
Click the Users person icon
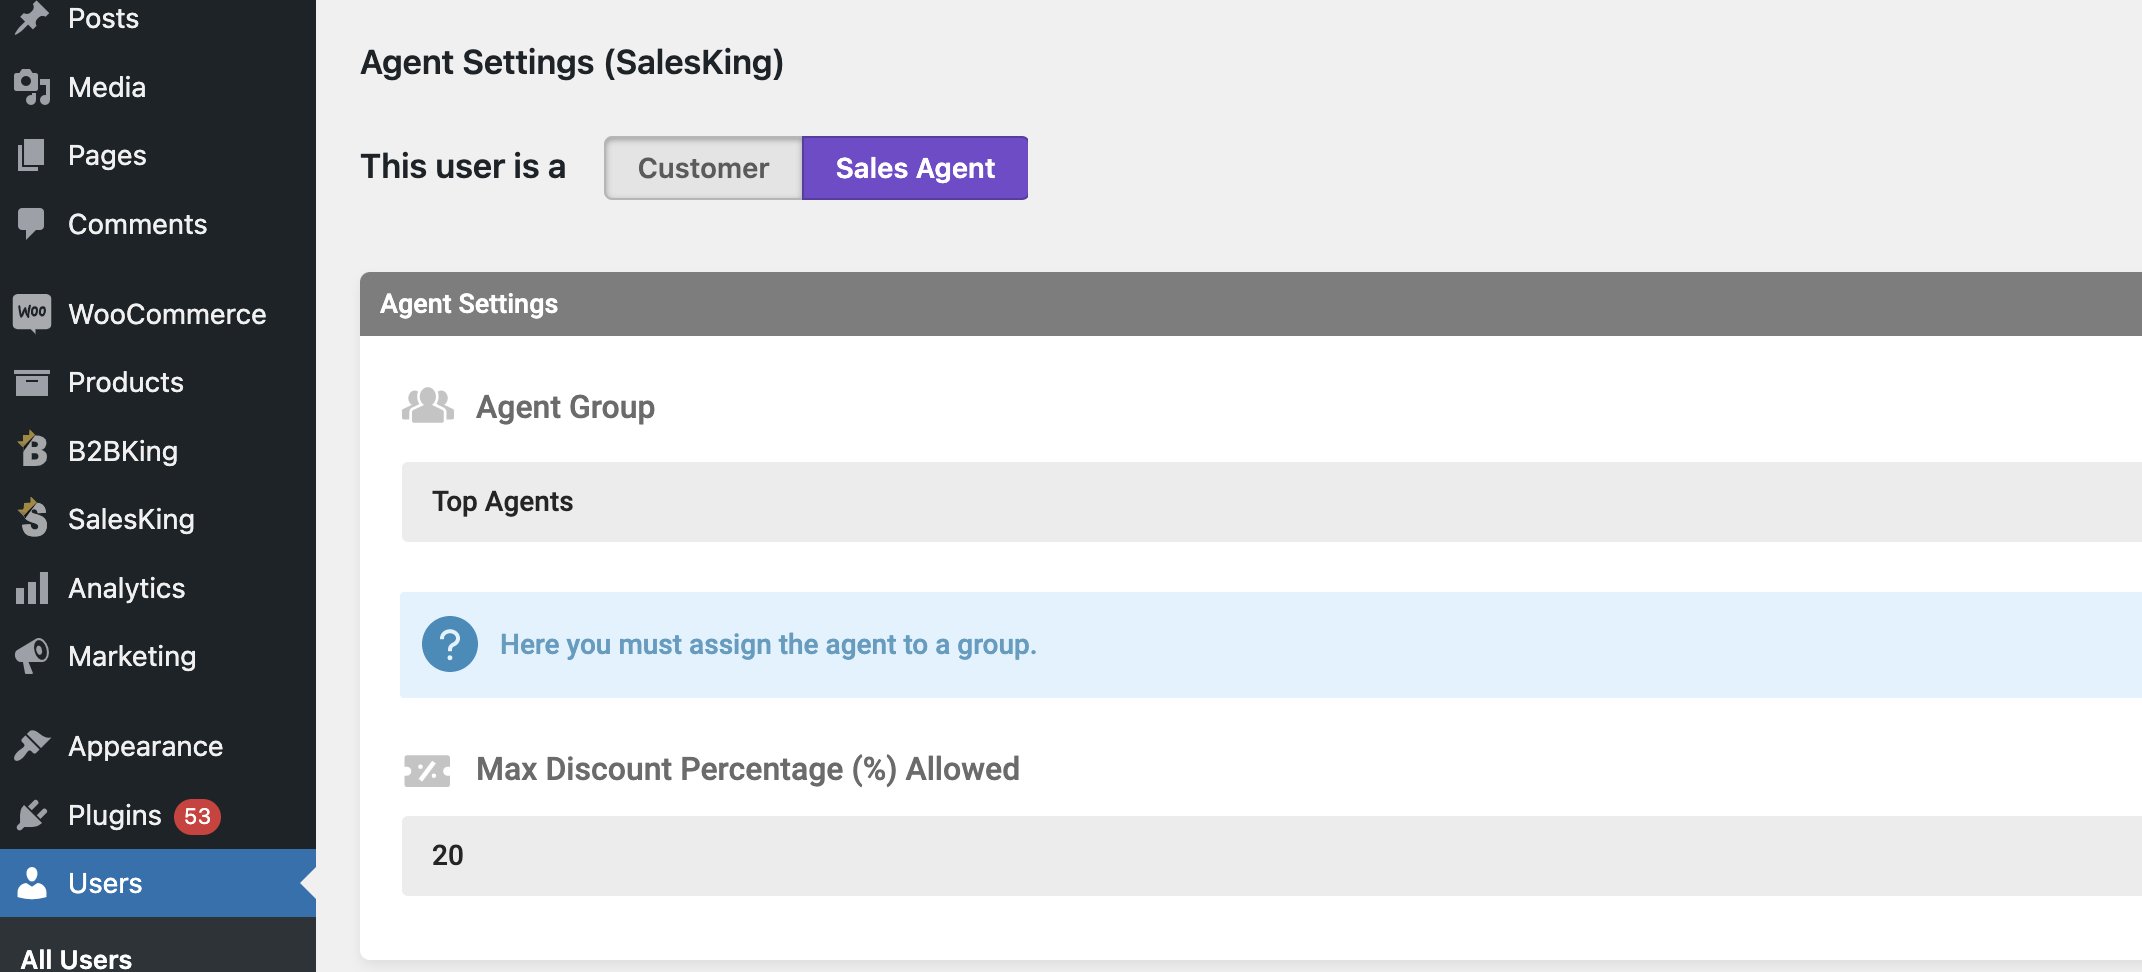click(x=32, y=883)
